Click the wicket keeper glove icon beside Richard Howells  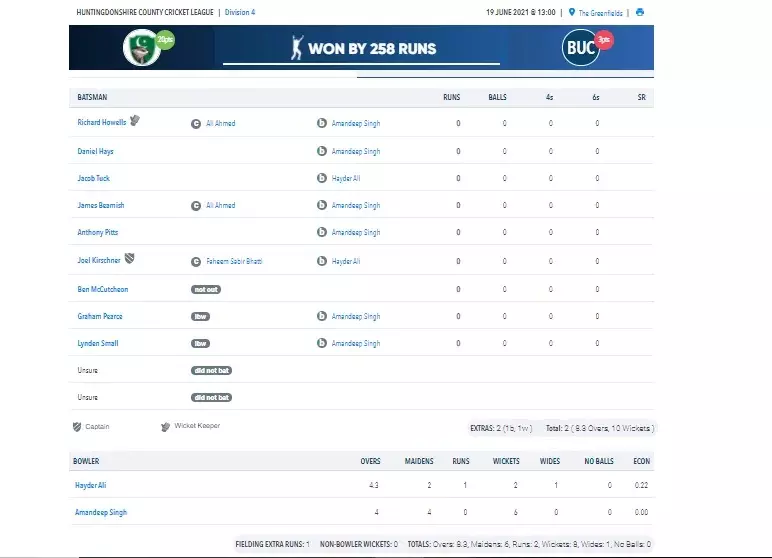click(135, 122)
